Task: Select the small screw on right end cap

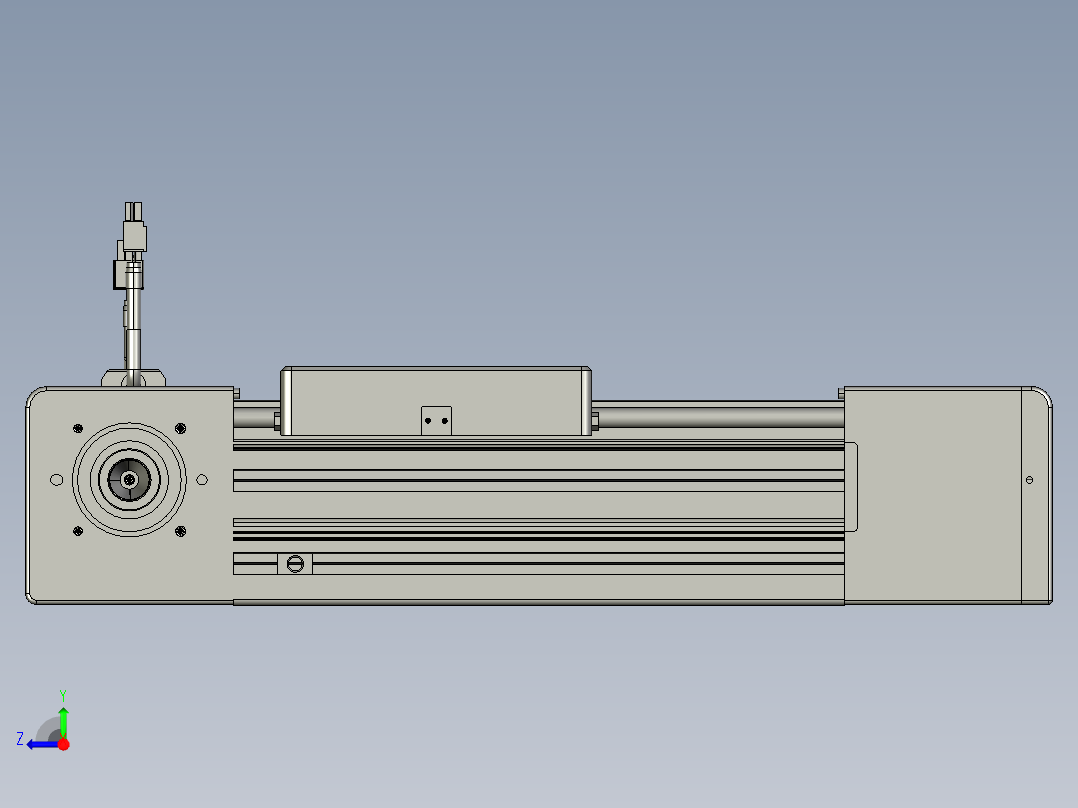Action: click(1029, 480)
